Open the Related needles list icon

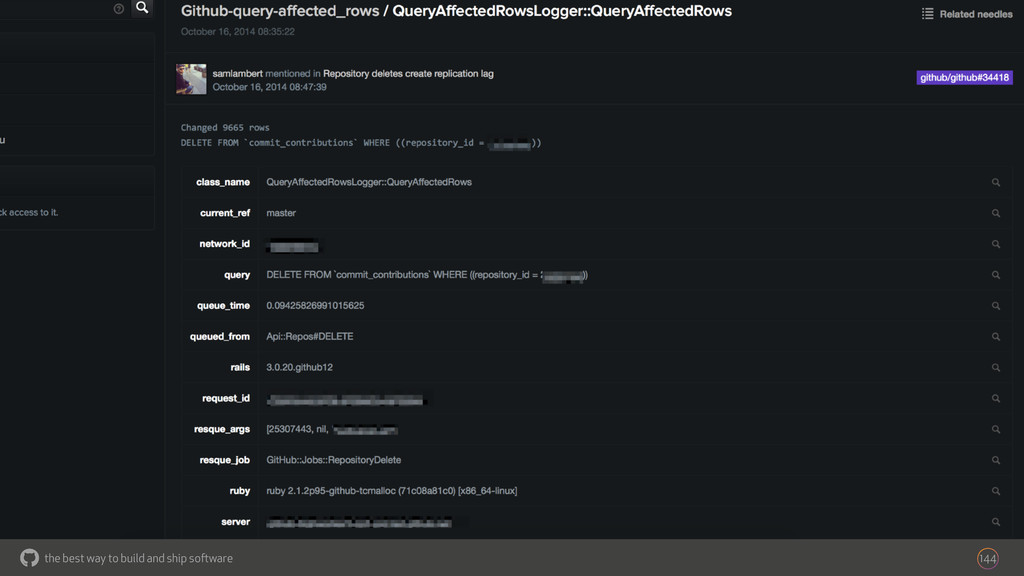pos(927,14)
